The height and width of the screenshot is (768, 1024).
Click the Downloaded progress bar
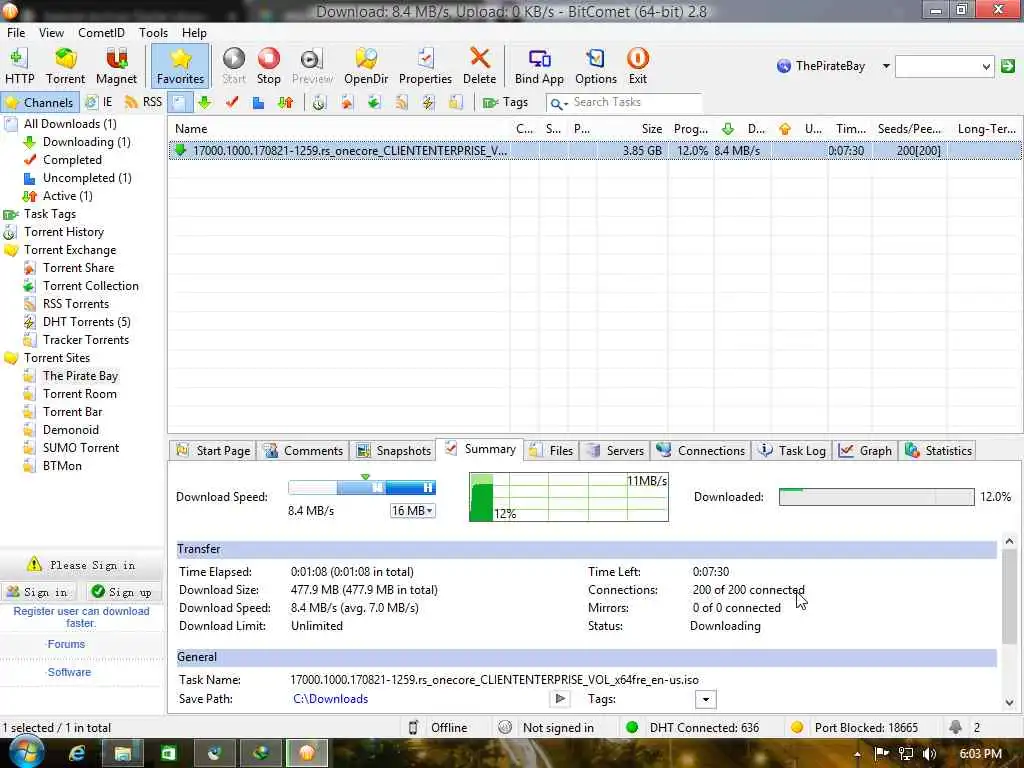[876, 497]
